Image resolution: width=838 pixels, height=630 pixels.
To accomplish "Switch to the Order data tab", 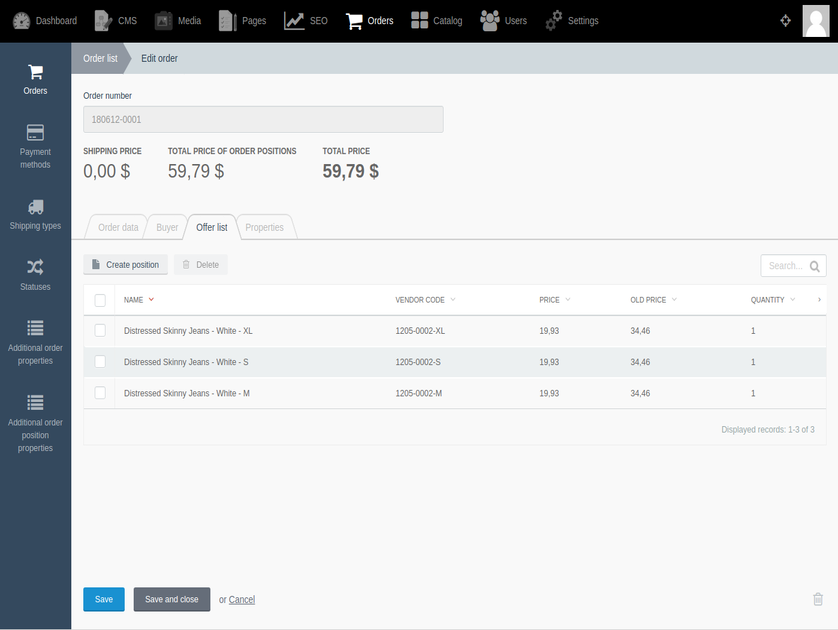I will [x=118, y=227].
